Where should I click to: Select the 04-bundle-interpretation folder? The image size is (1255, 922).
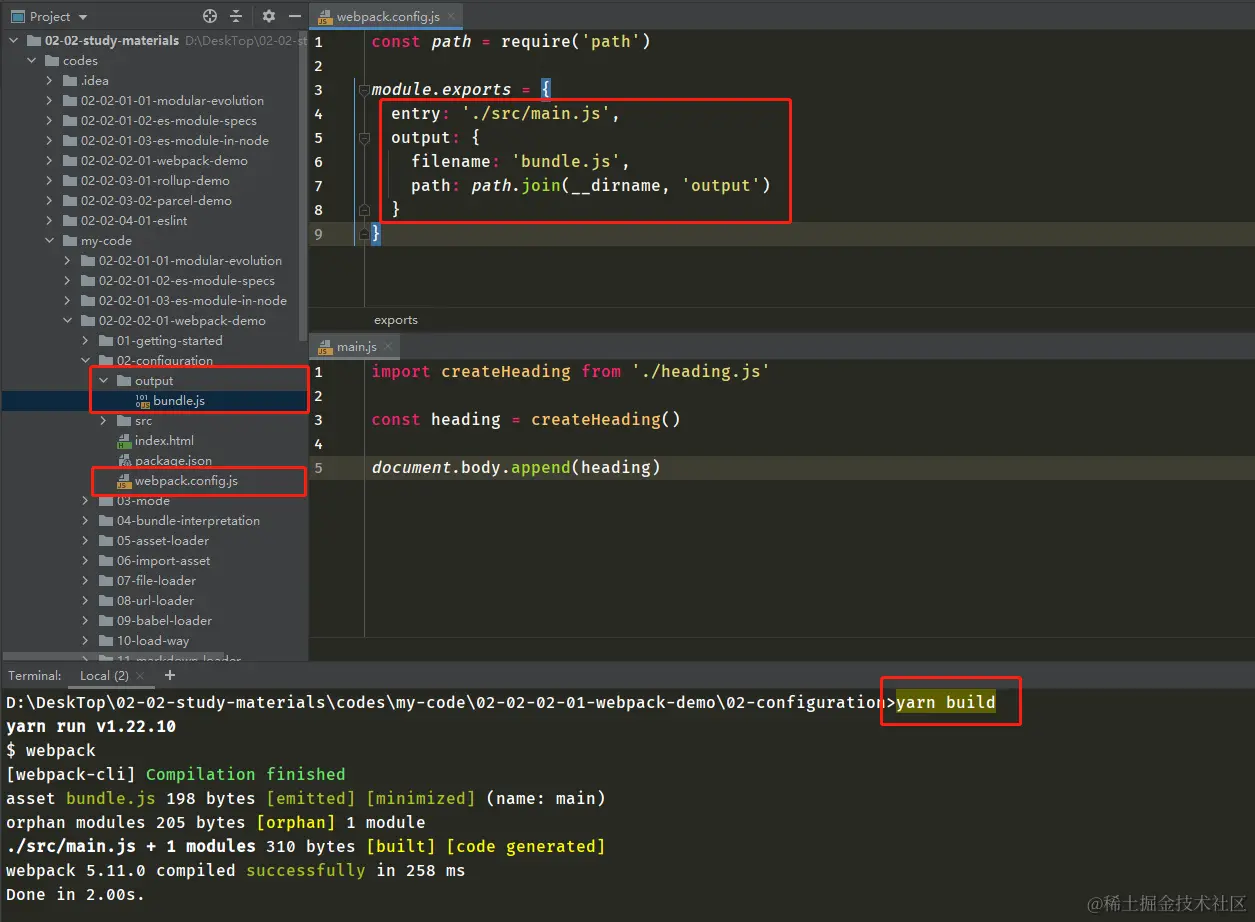[188, 521]
